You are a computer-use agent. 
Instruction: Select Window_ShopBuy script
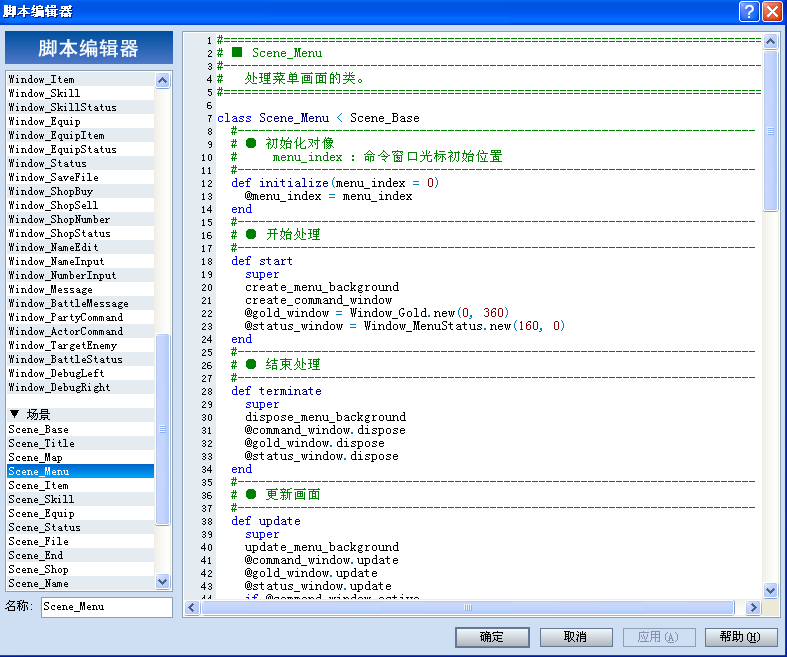coord(80,192)
